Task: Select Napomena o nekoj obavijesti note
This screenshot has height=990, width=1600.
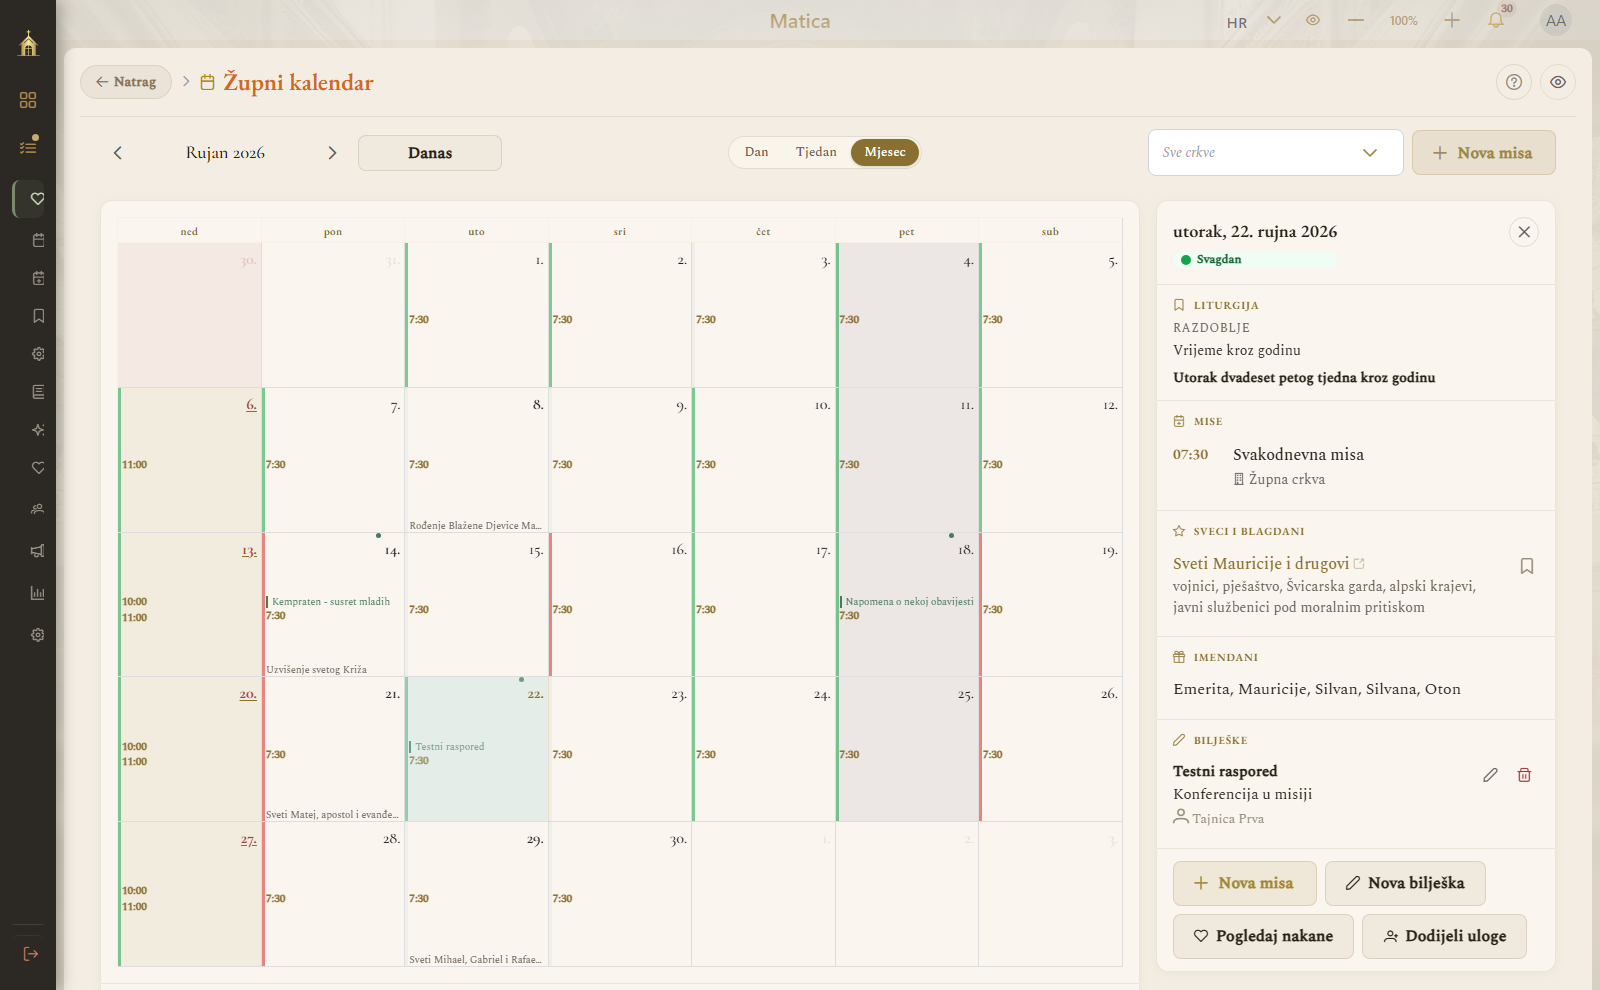Action: [x=907, y=602]
